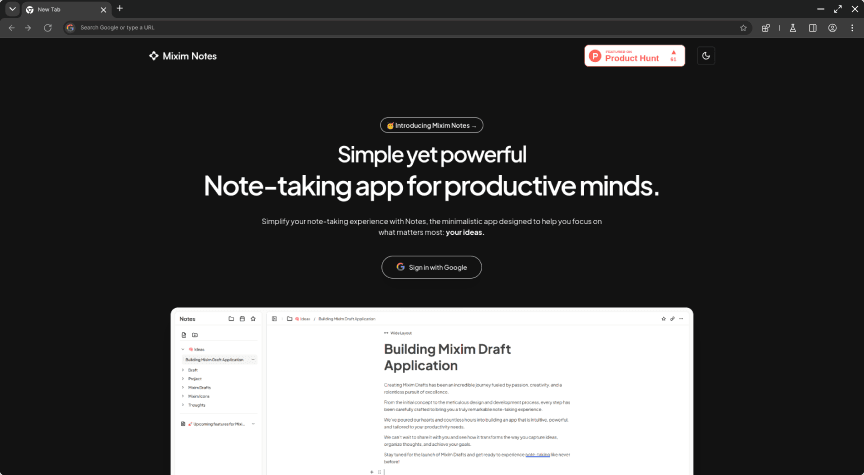Click the new note icon in preview sidebar
Screen dimensions: 864x475
(x=184, y=335)
